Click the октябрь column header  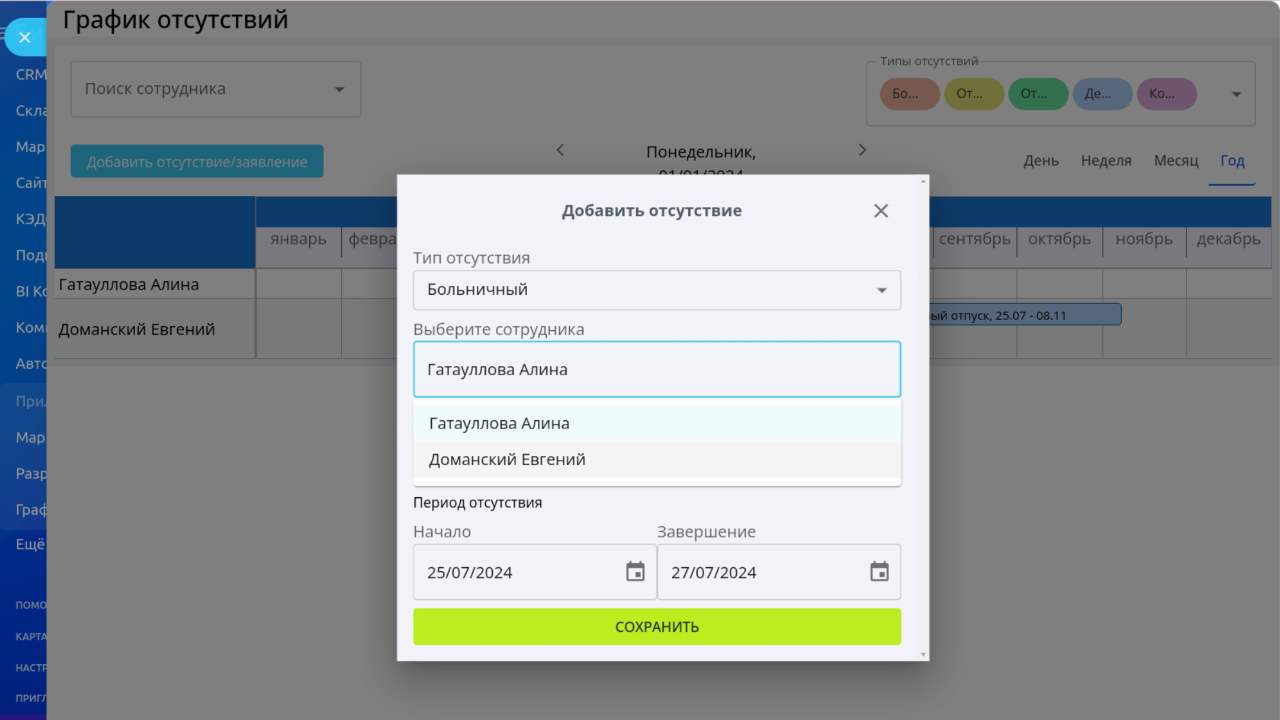1059,240
